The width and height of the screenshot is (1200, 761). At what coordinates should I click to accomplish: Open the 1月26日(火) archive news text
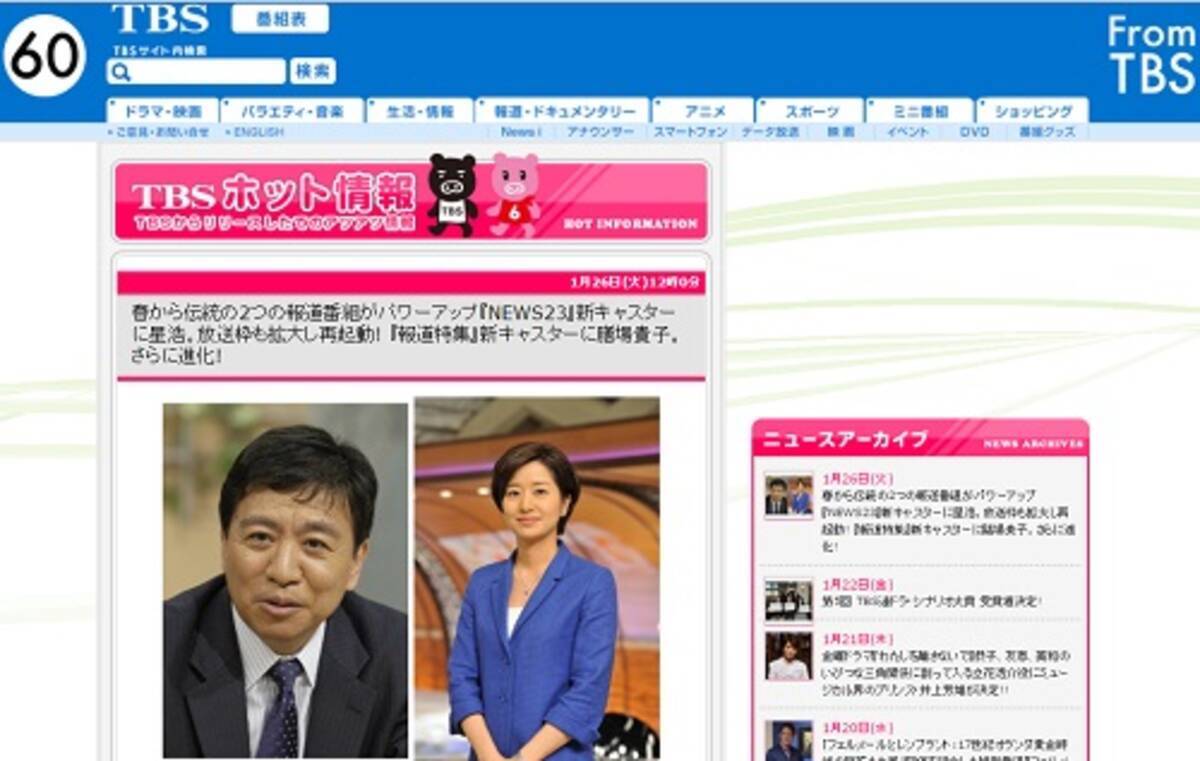pos(949,521)
